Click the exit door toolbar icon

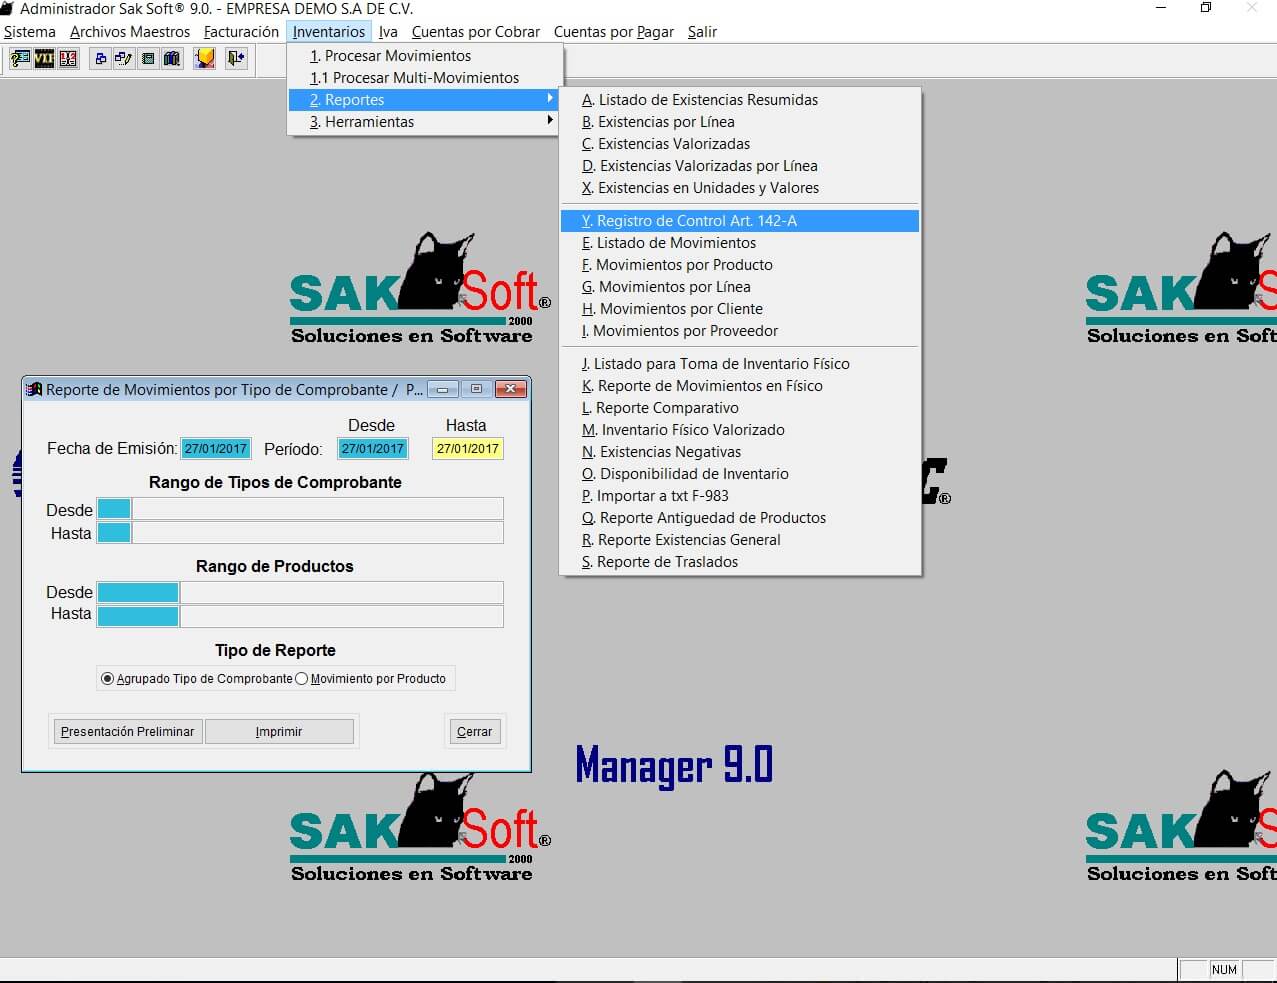click(x=236, y=59)
